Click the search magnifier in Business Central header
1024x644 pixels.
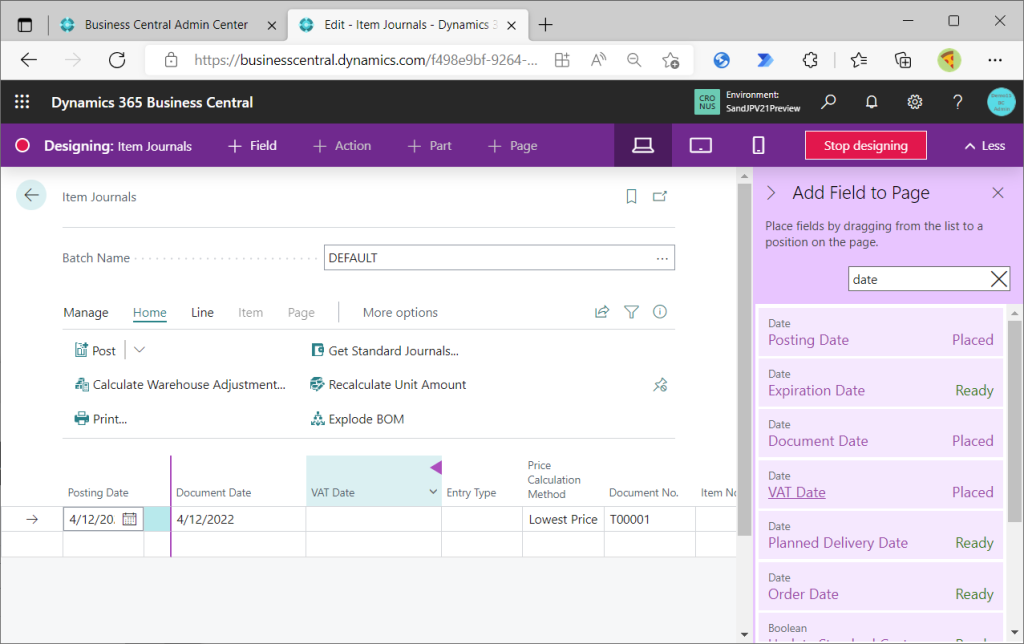pos(828,102)
